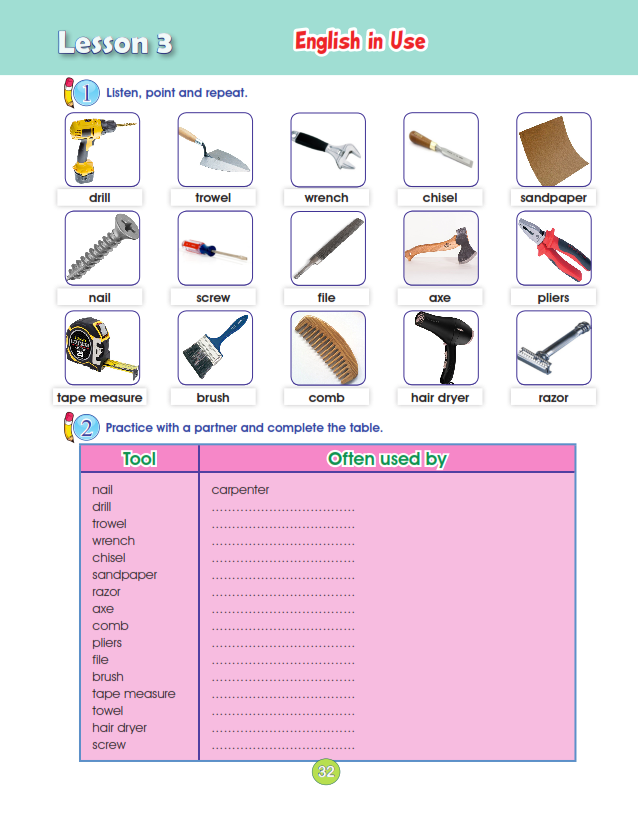Select the trowel image

(x=214, y=149)
